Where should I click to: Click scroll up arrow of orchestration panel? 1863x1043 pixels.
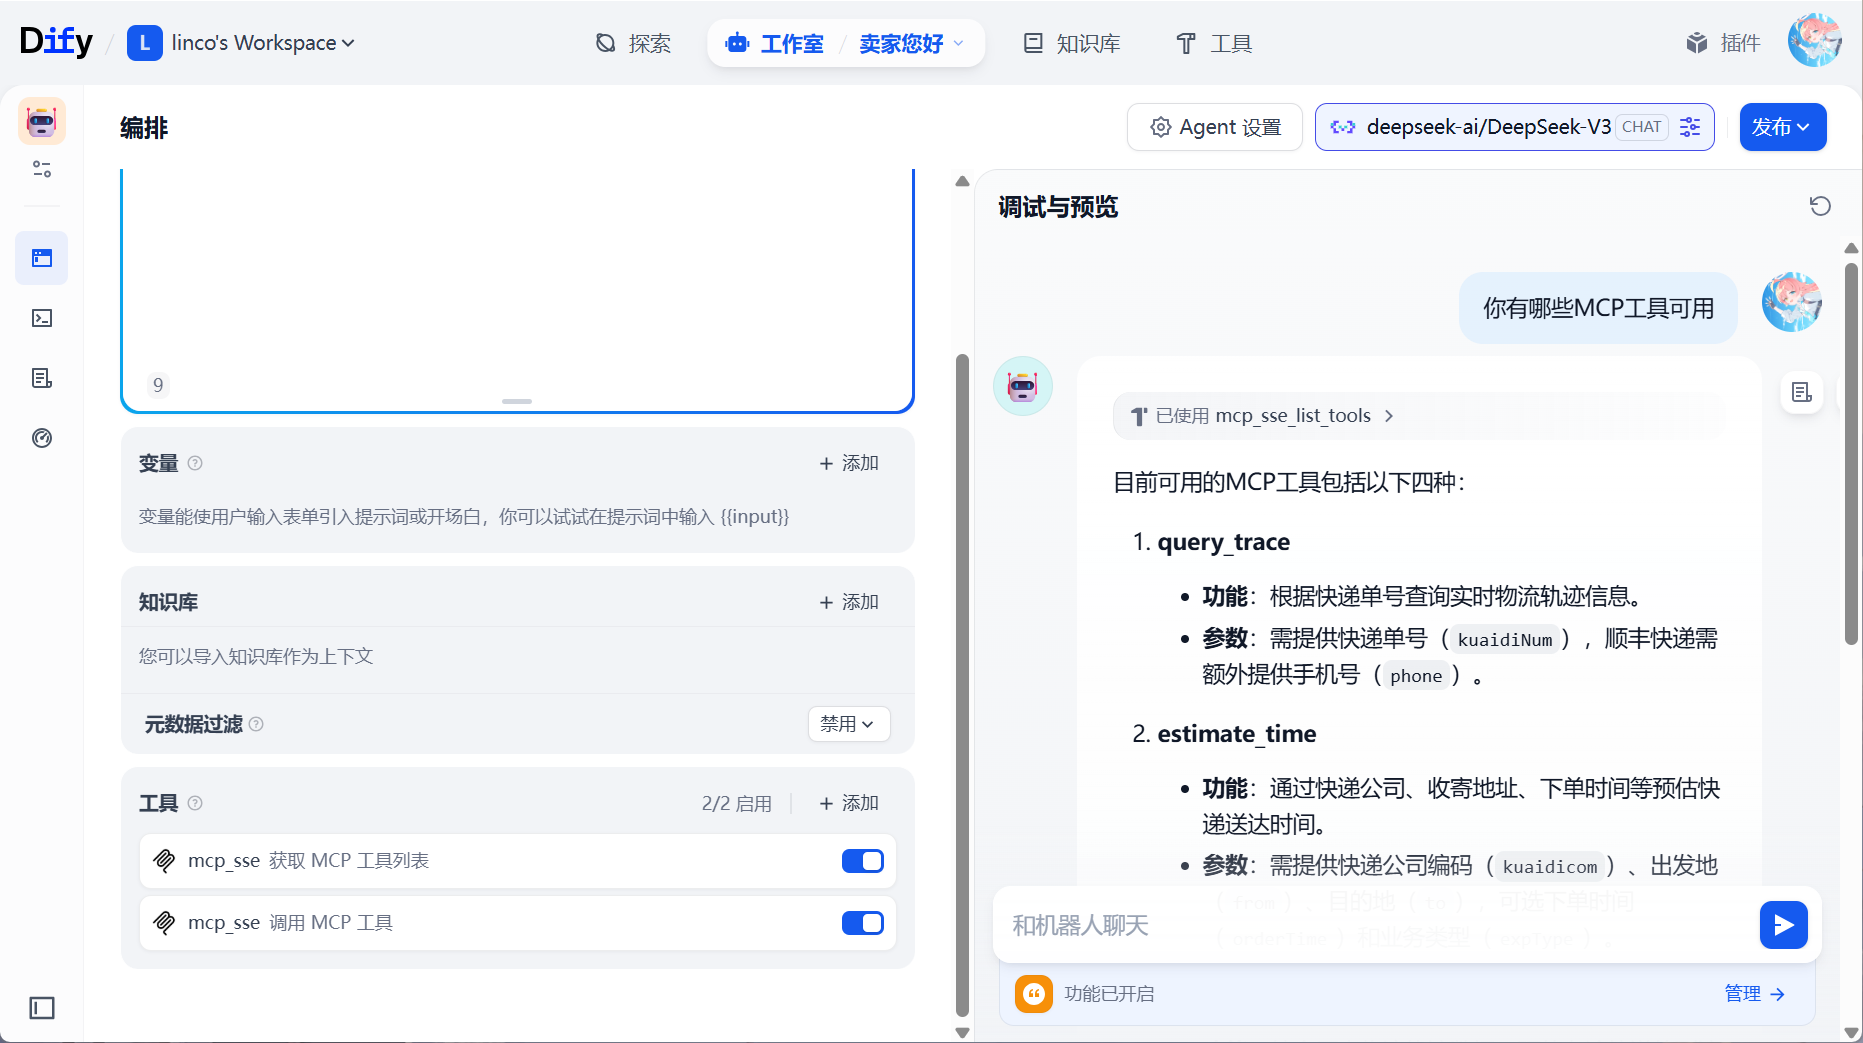click(x=963, y=181)
